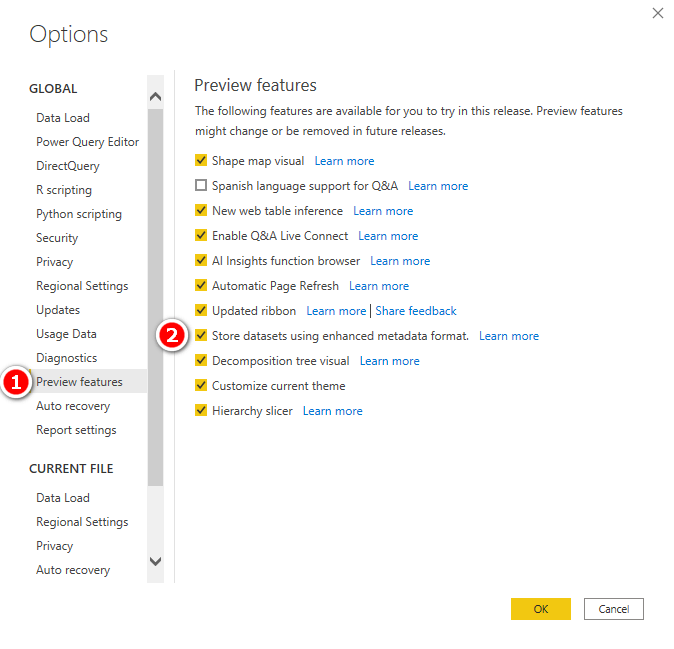Click the Cancel button

613,609
